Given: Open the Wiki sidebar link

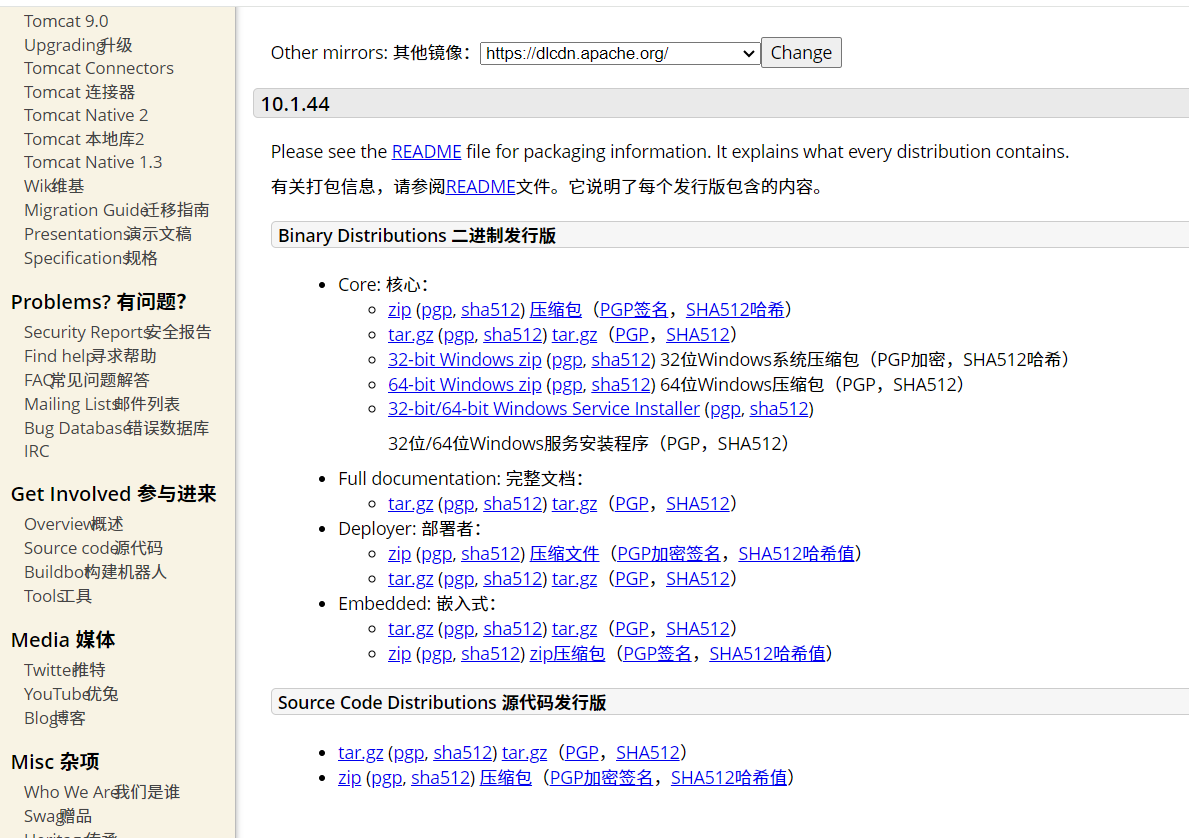Looking at the screenshot, I should pyautogui.click(x=54, y=186).
